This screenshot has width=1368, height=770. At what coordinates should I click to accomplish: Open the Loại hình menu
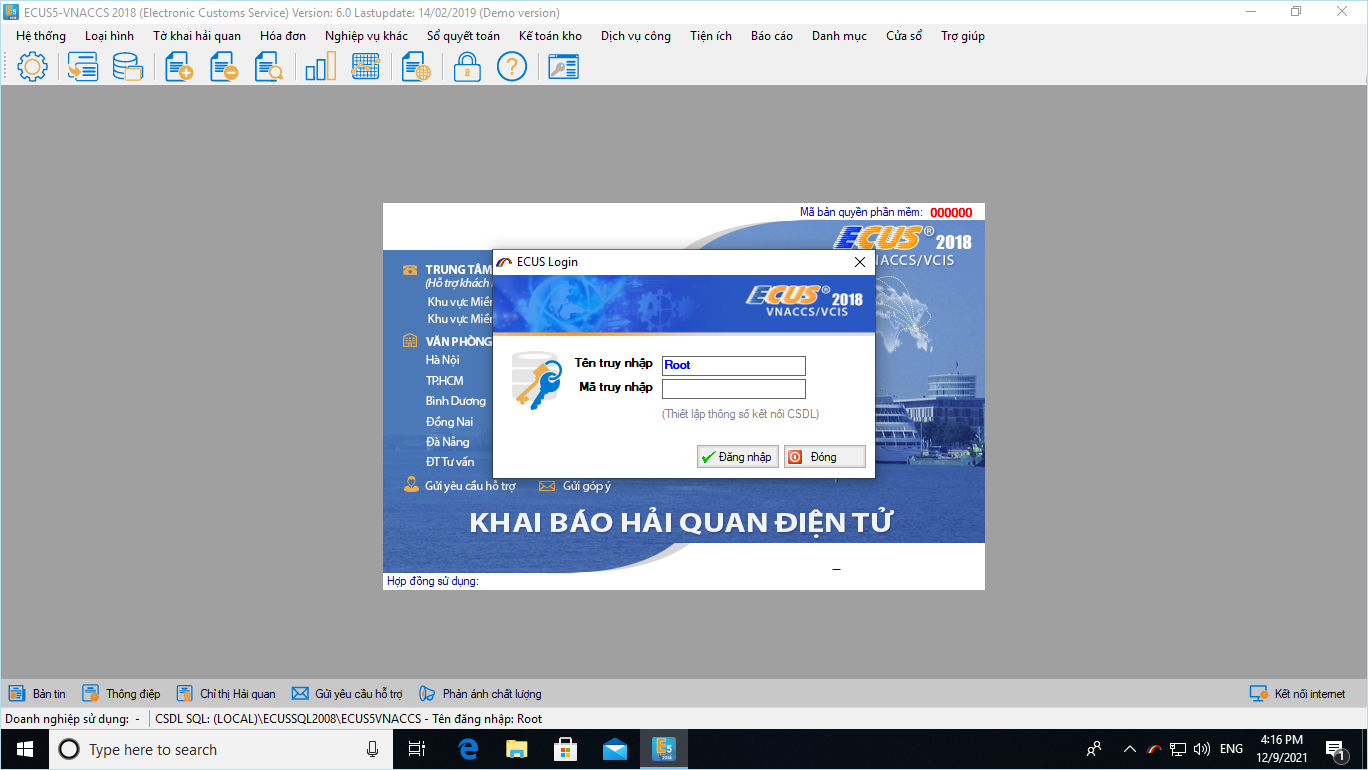(x=109, y=36)
